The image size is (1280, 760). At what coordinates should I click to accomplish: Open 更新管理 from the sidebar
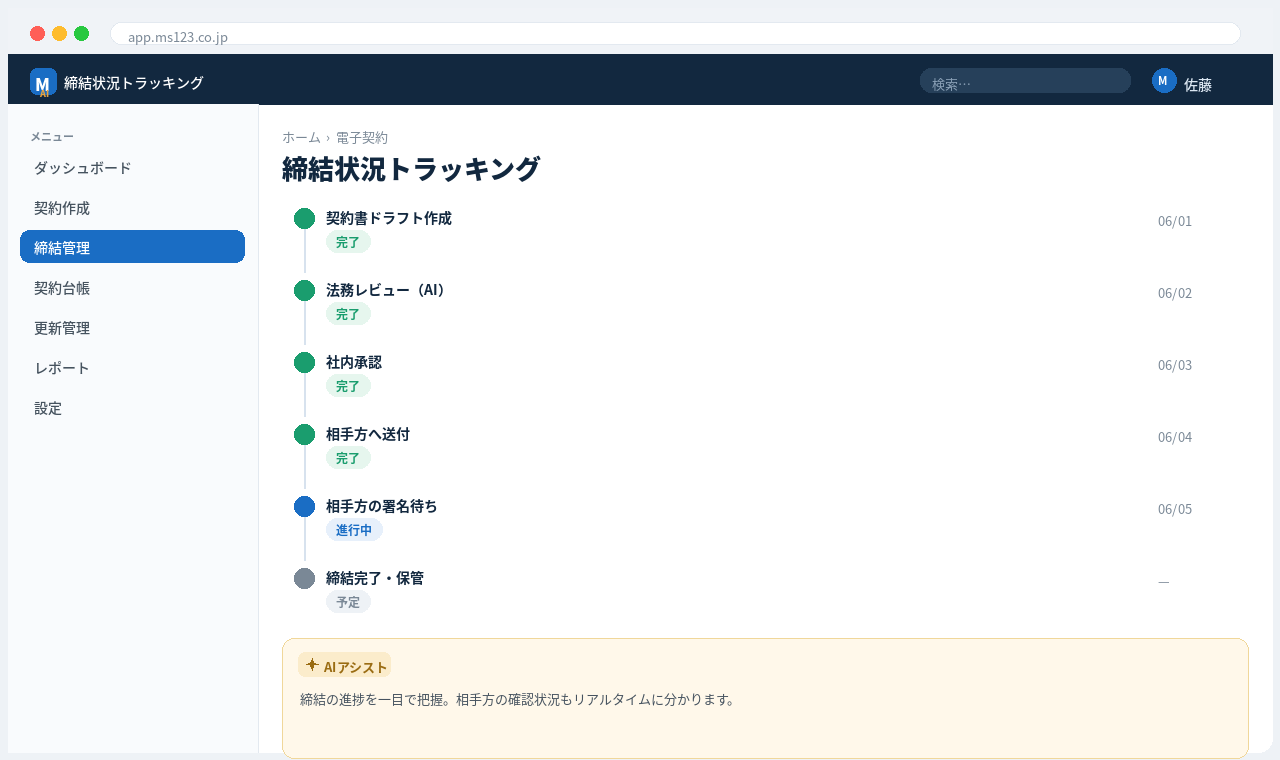(x=132, y=327)
